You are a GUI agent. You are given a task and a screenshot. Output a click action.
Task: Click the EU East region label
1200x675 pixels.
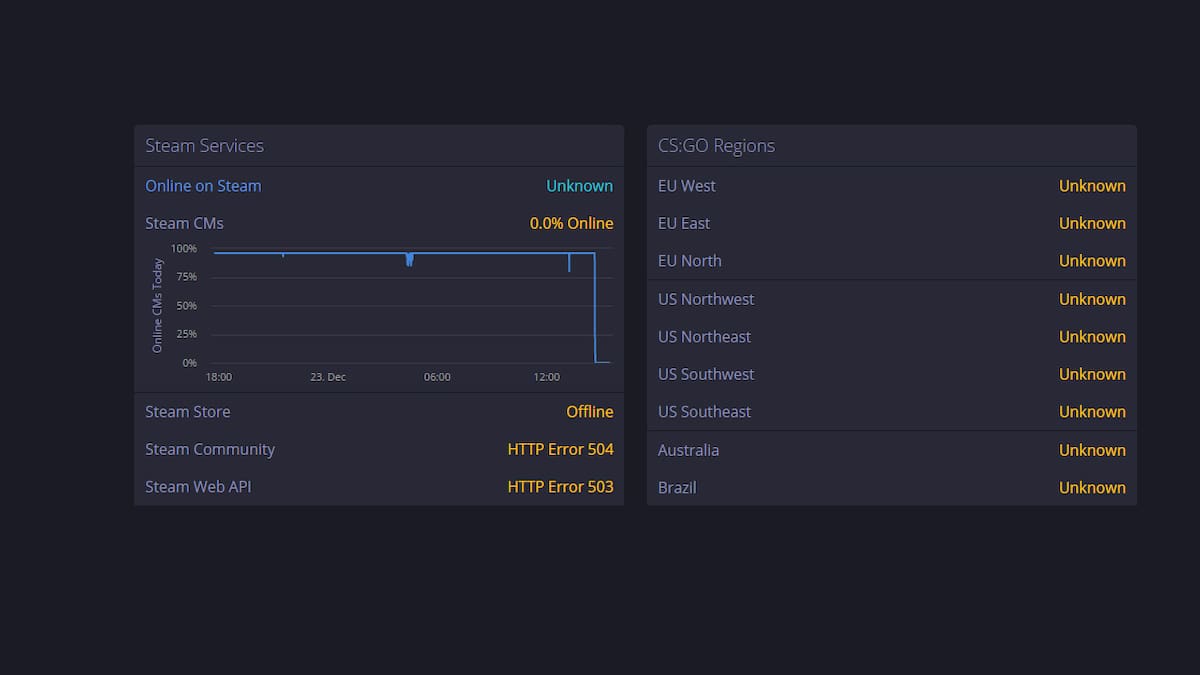[x=684, y=223]
